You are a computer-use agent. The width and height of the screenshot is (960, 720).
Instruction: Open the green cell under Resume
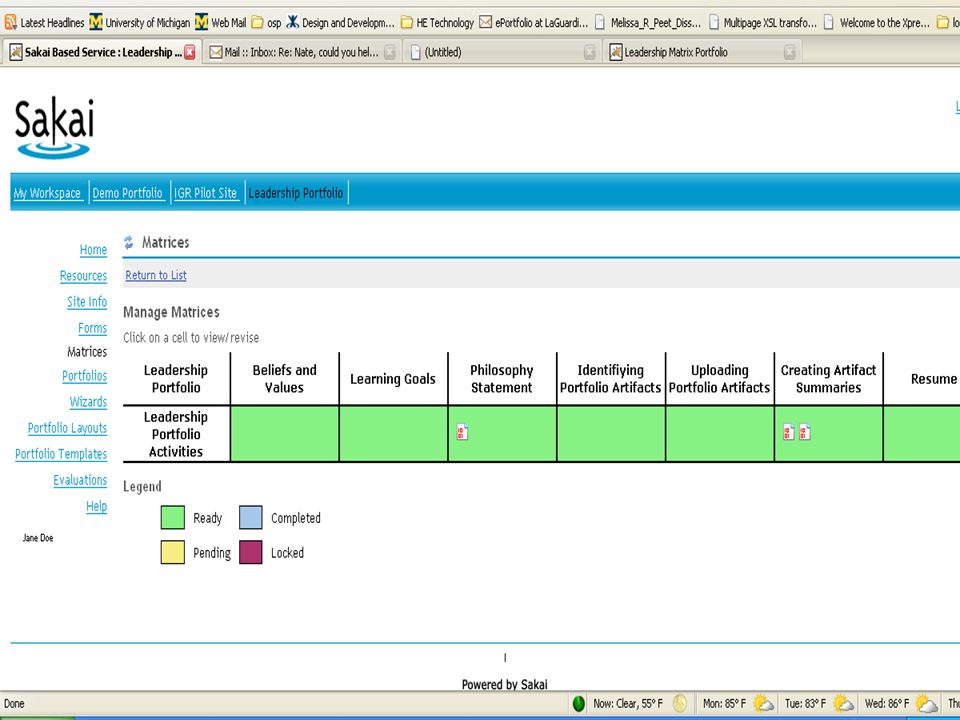[x=922, y=433]
